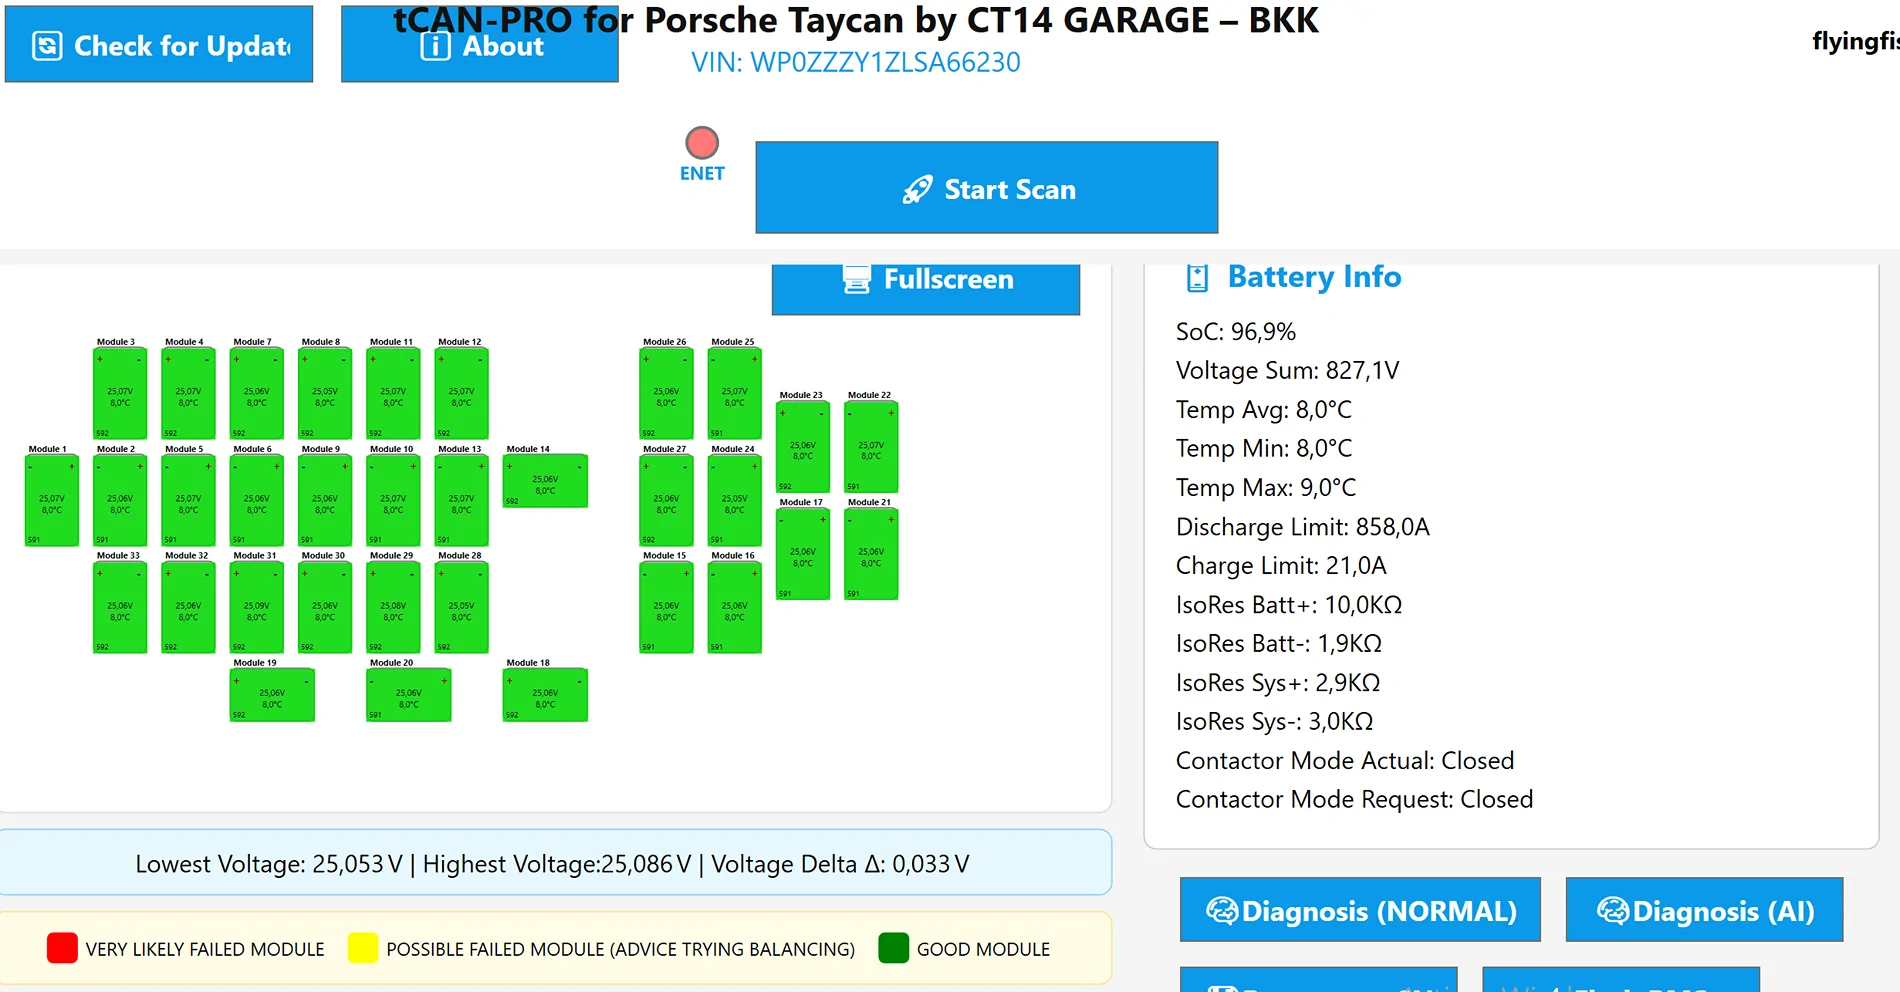Screen dimensions: 1900x992
Task: Run Diagnosis (NORMAL)
Action: tap(1360, 910)
